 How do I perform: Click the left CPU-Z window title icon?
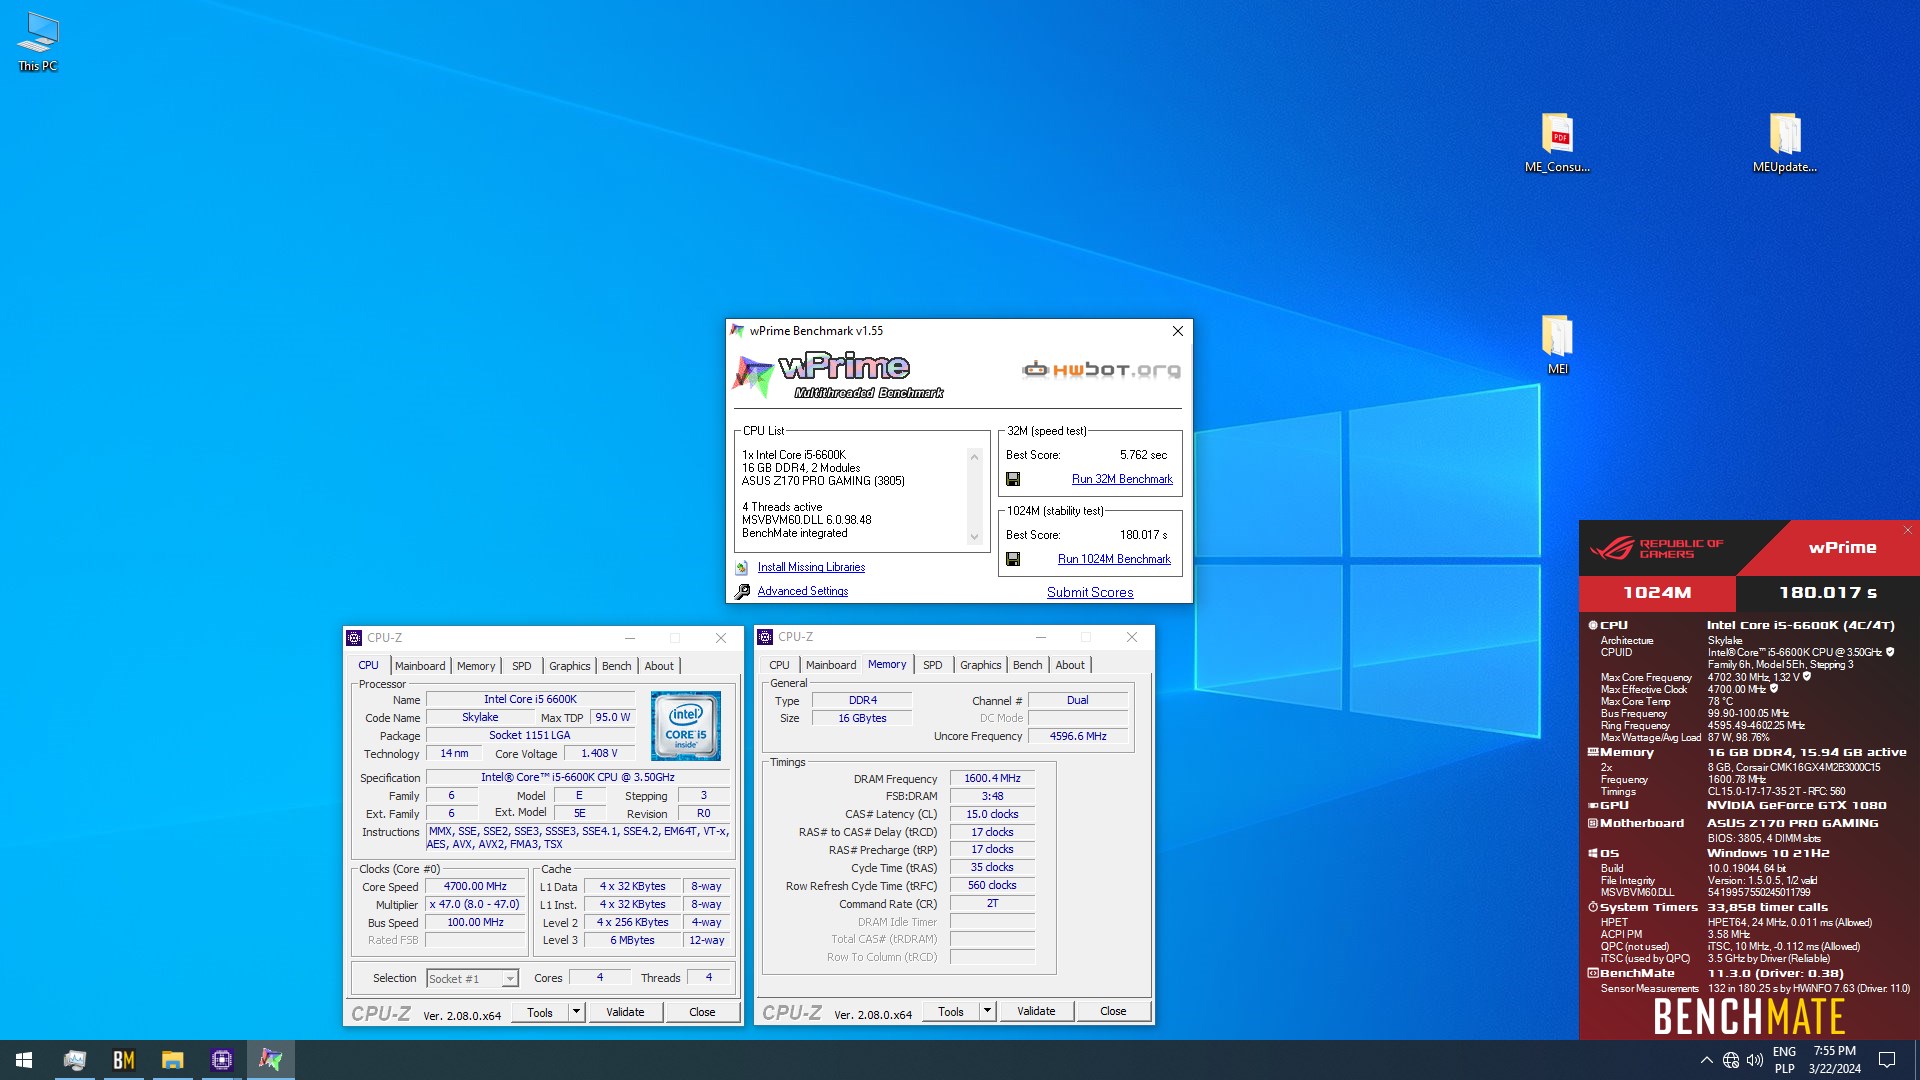(x=354, y=637)
